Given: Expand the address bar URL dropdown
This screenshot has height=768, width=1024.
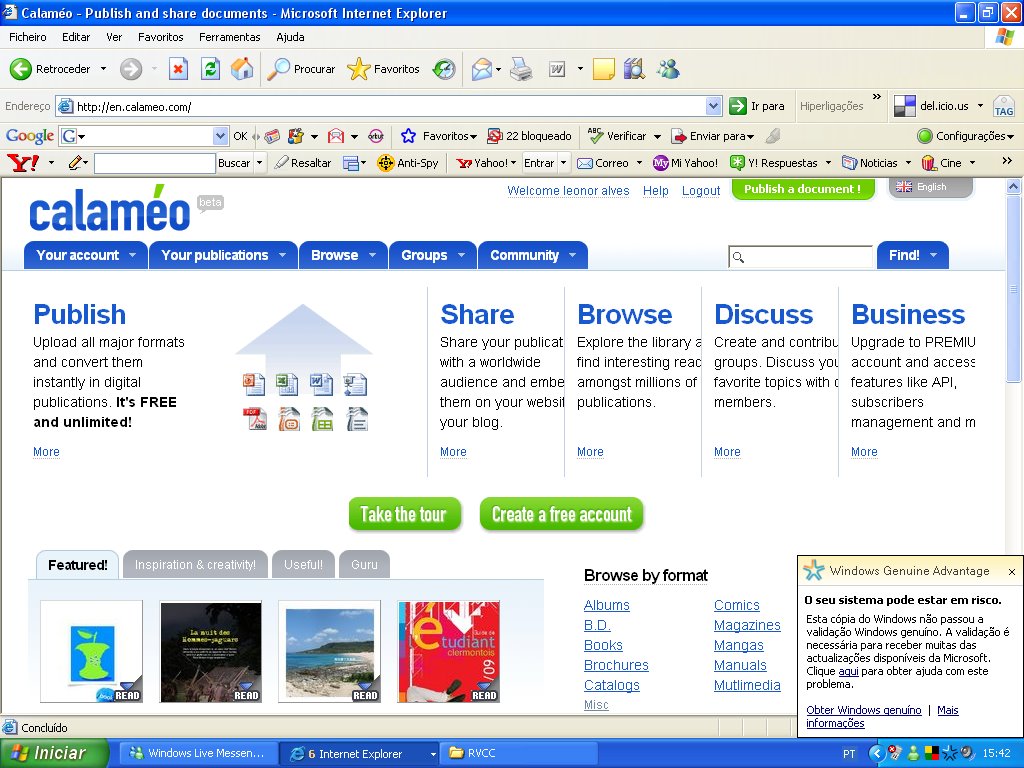Looking at the screenshot, I should point(713,106).
